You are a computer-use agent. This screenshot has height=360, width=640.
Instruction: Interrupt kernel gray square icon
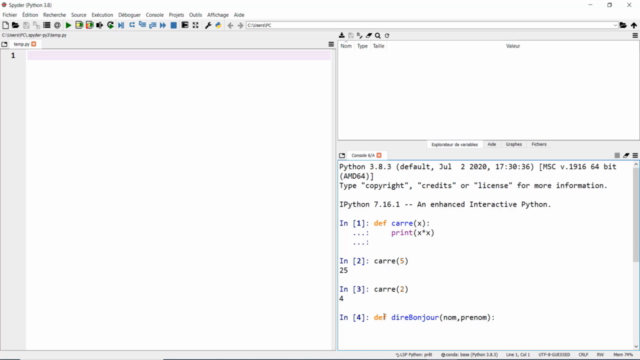(617, 156)
